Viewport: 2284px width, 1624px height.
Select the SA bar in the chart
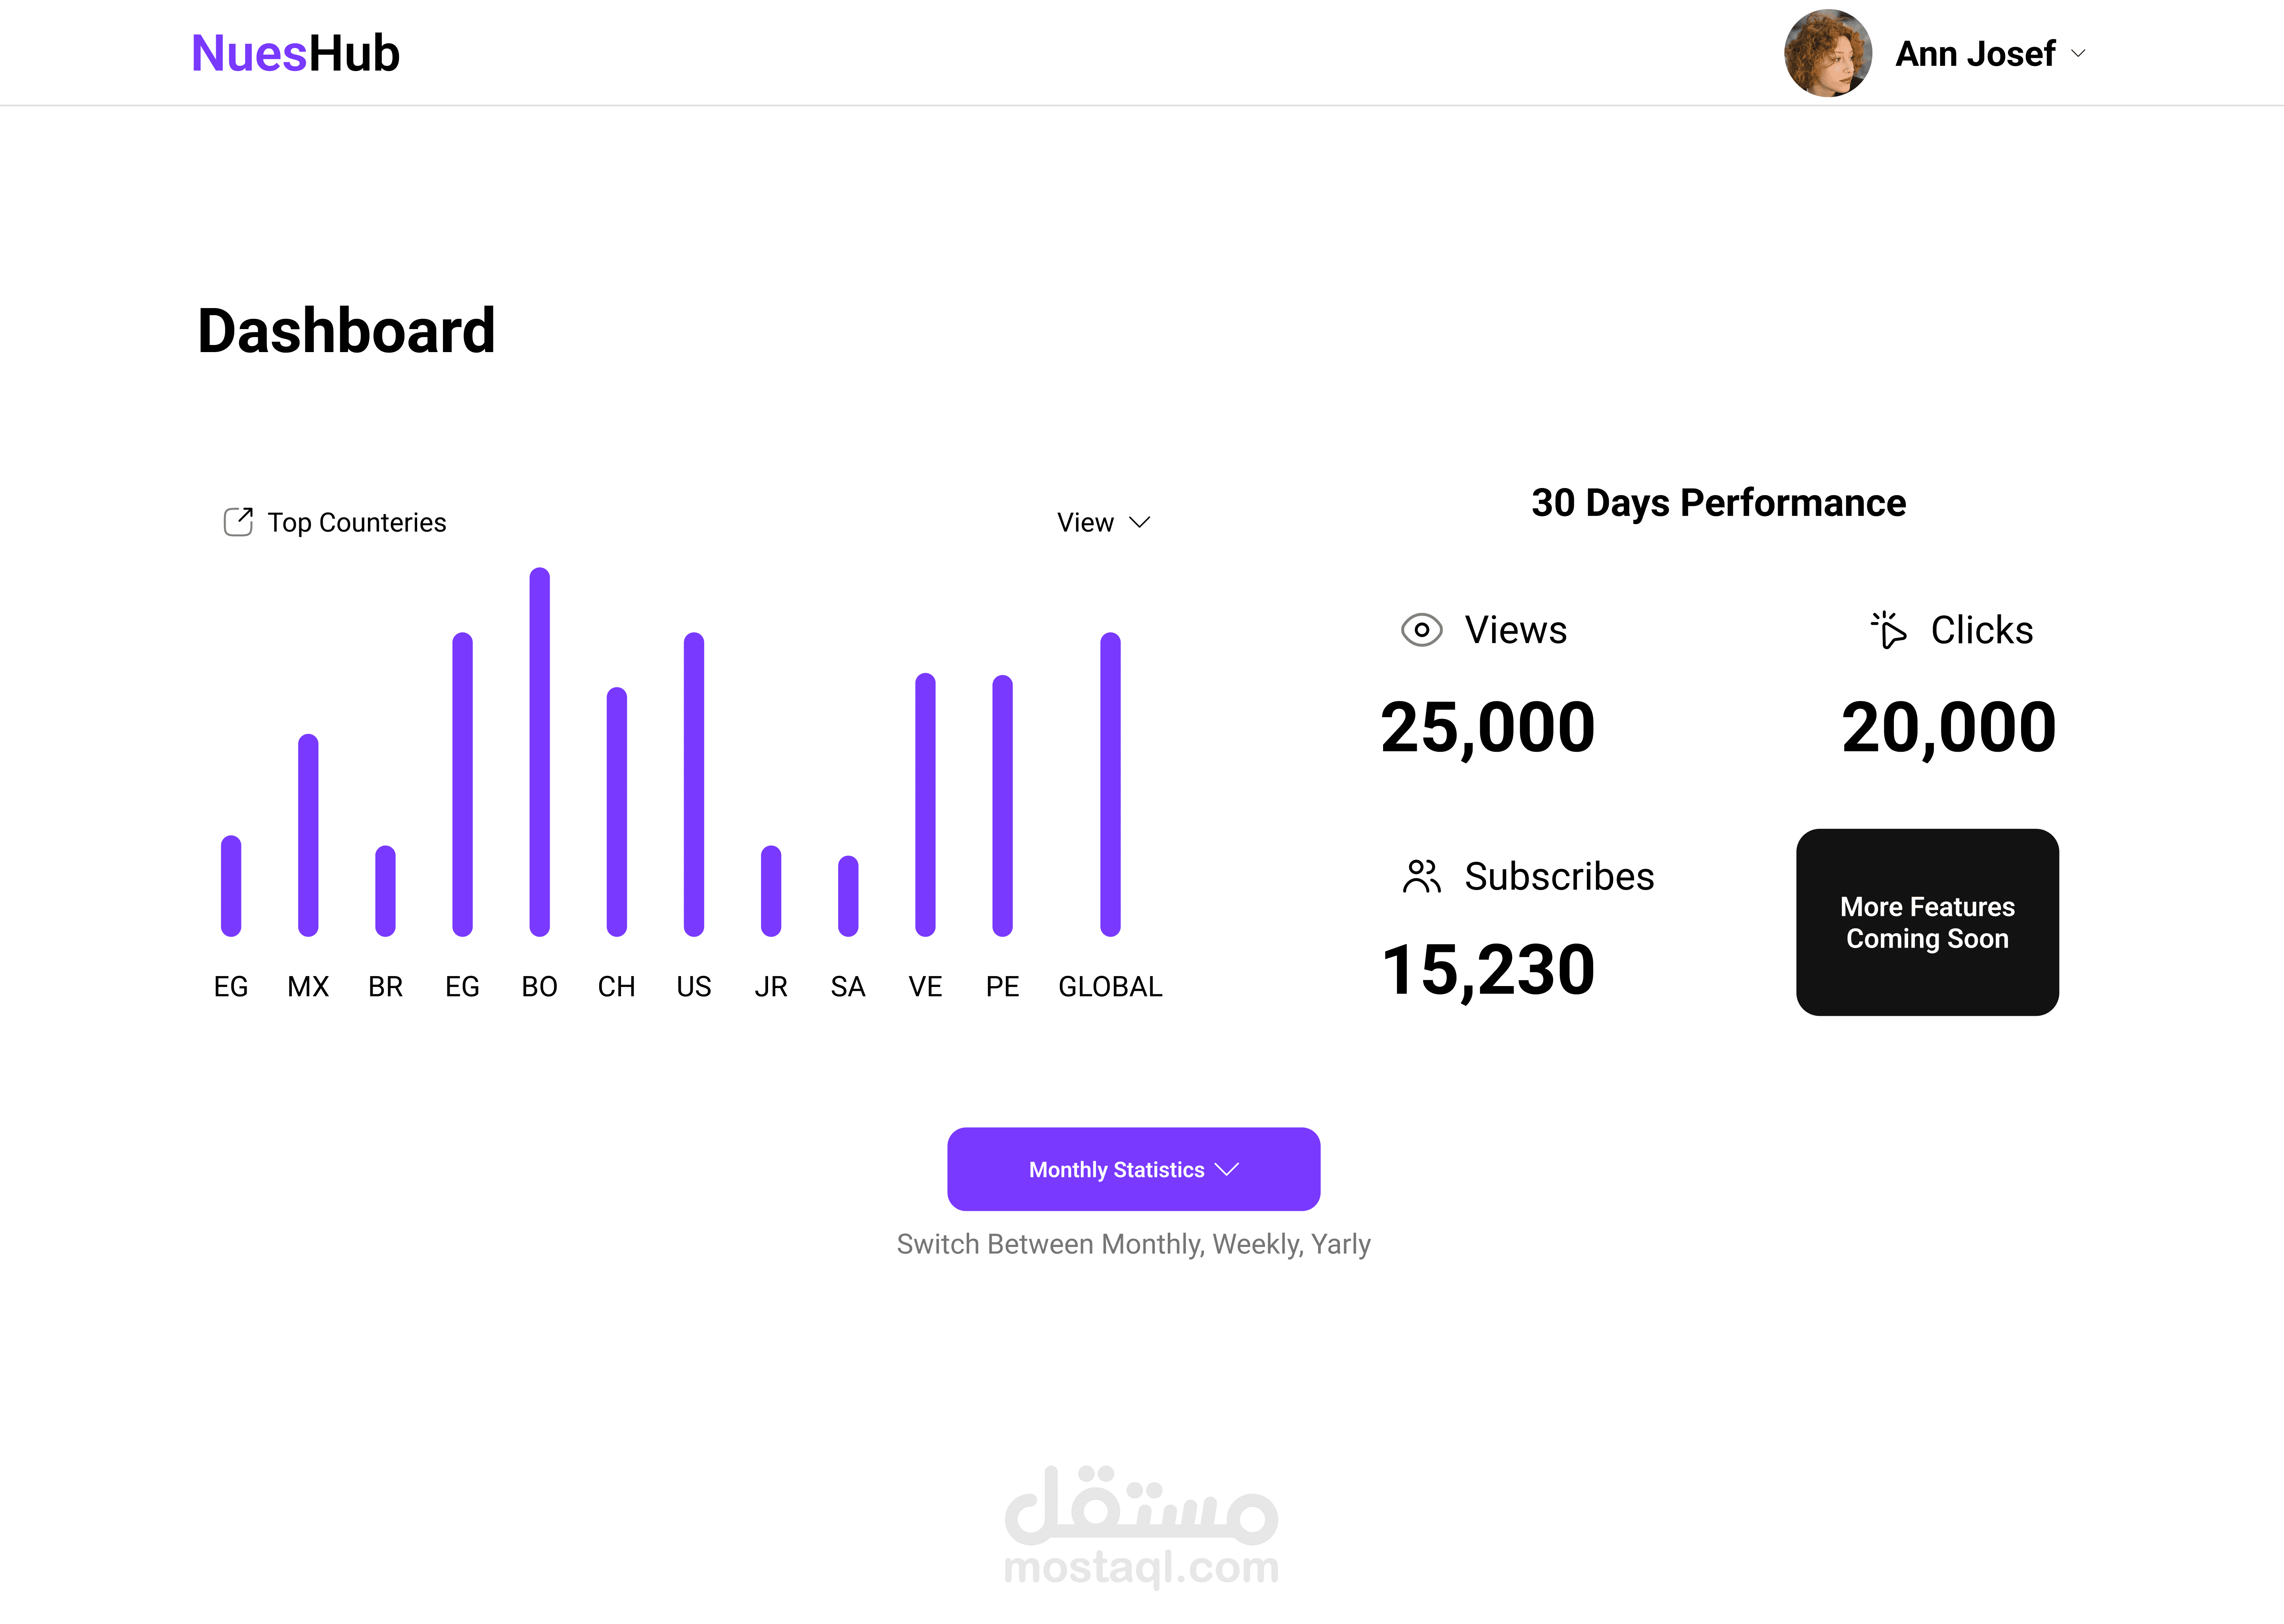[x=848, y=895]
